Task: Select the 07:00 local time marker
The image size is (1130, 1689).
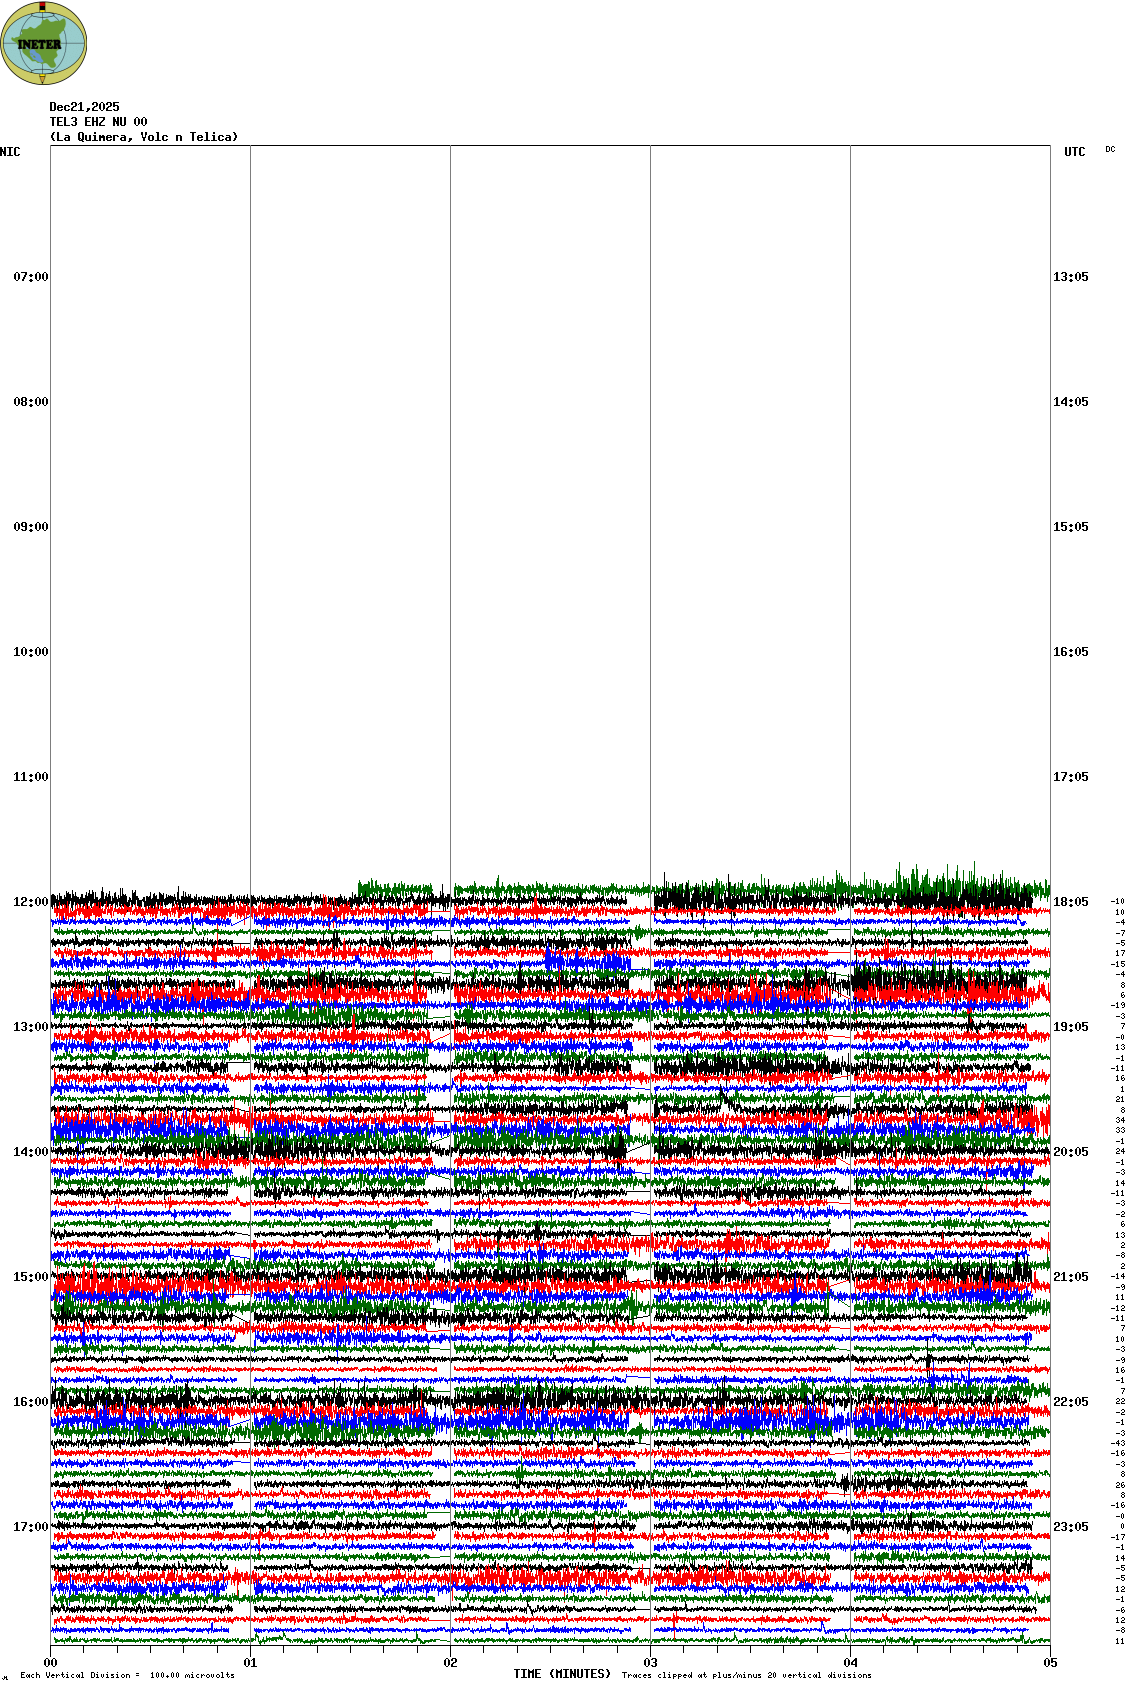Action: click(30, 277)
